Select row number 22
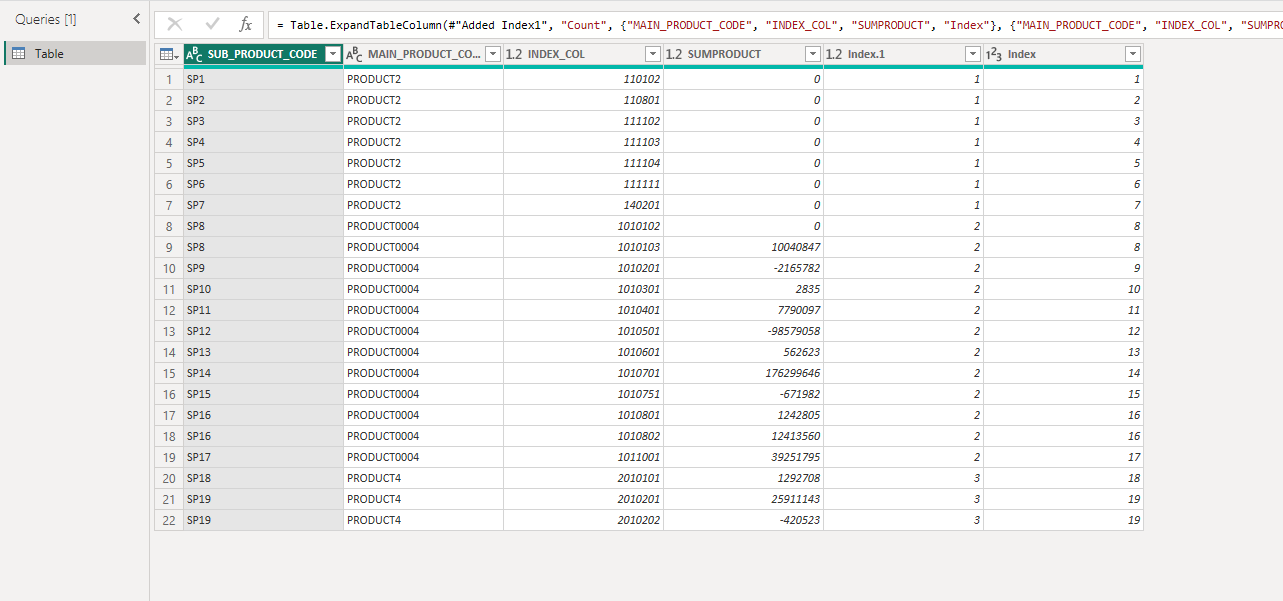 coord(169,520)
